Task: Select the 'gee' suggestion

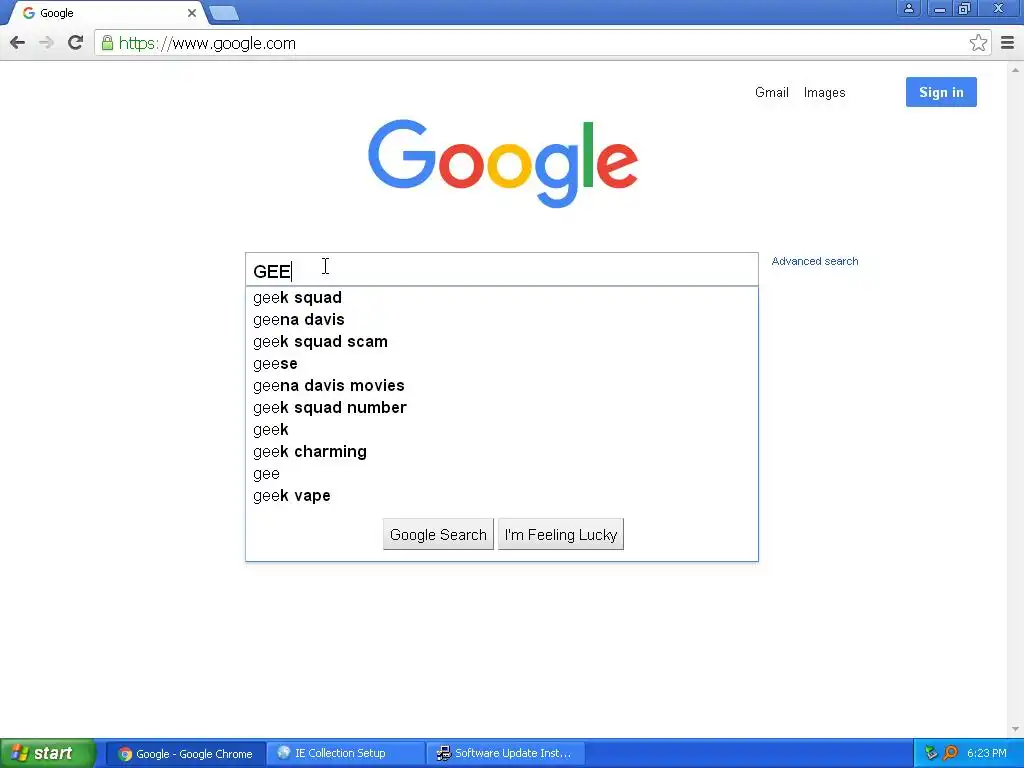Action: point(502,474)
